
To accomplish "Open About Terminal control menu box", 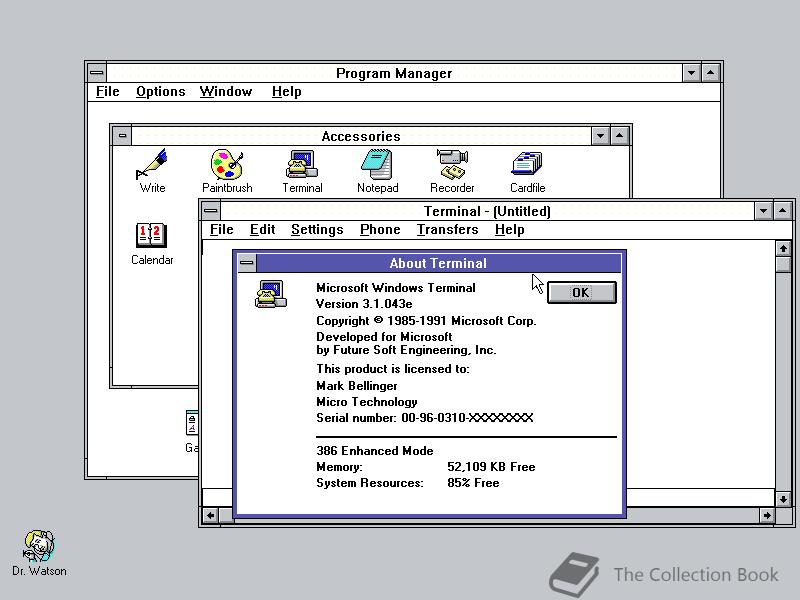I will pyautogui.click(x=246, y=263).
